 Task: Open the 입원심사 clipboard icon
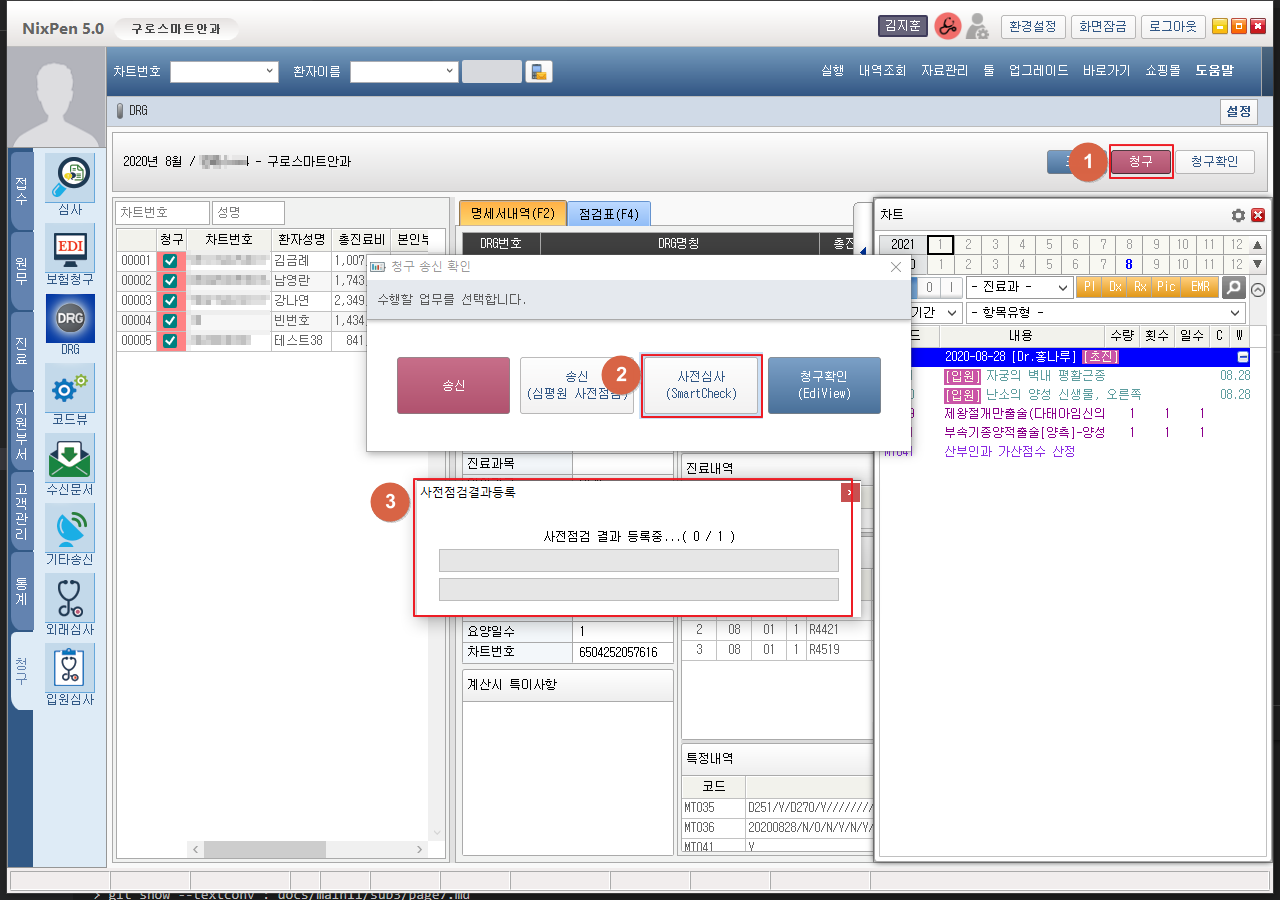[70, 669]
